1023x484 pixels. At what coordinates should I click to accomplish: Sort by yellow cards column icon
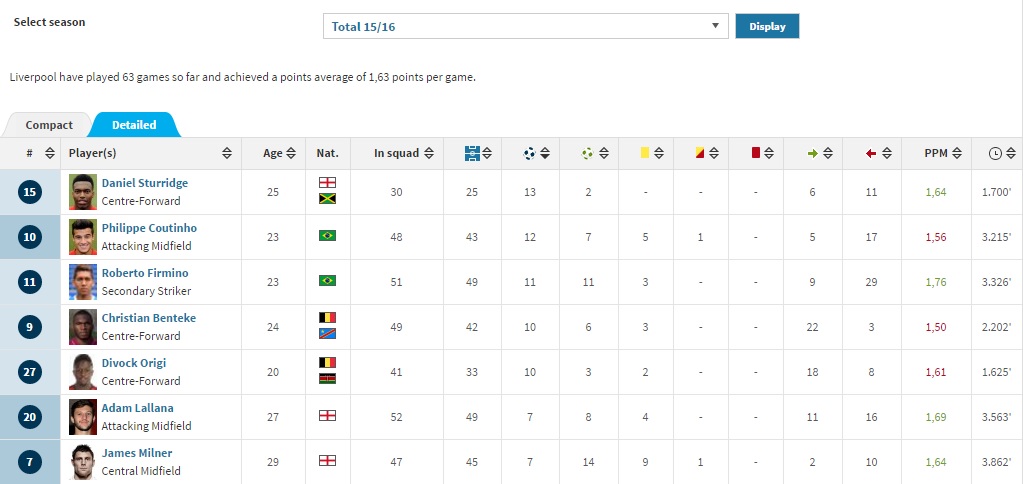(645, 153)
